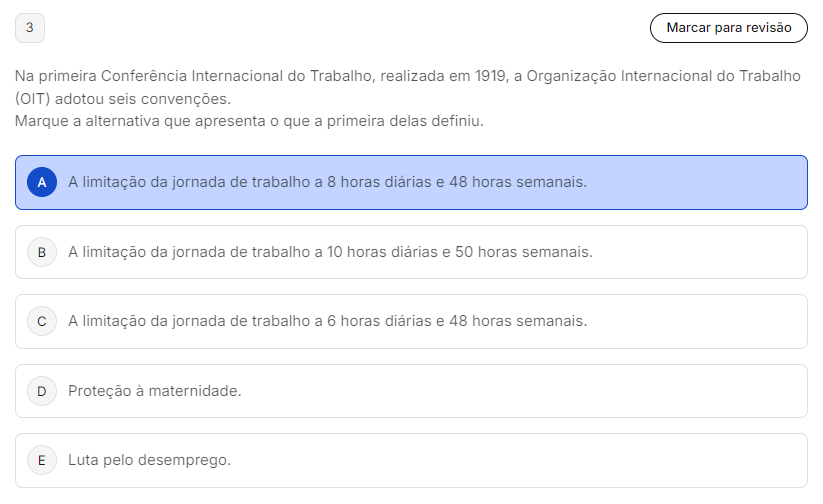This screenshot has height=504, width=823.
Task: Click the question number 3 badge
Action: pos(30,28)
